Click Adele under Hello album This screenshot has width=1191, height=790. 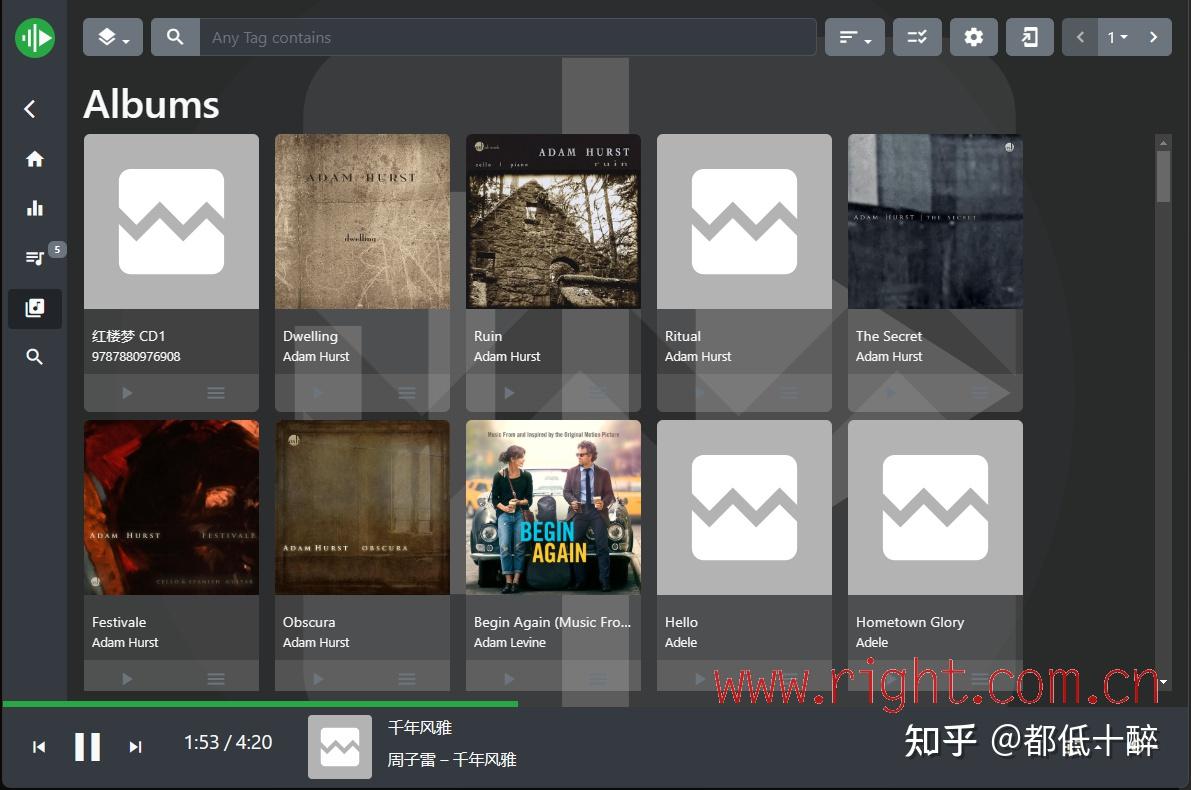pos(681,643)
